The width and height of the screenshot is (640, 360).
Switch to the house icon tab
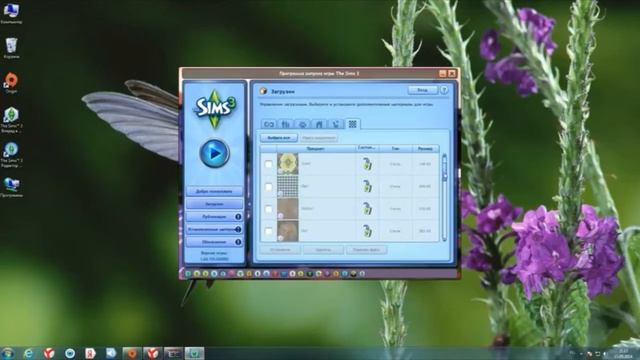(x=319, y=124)
